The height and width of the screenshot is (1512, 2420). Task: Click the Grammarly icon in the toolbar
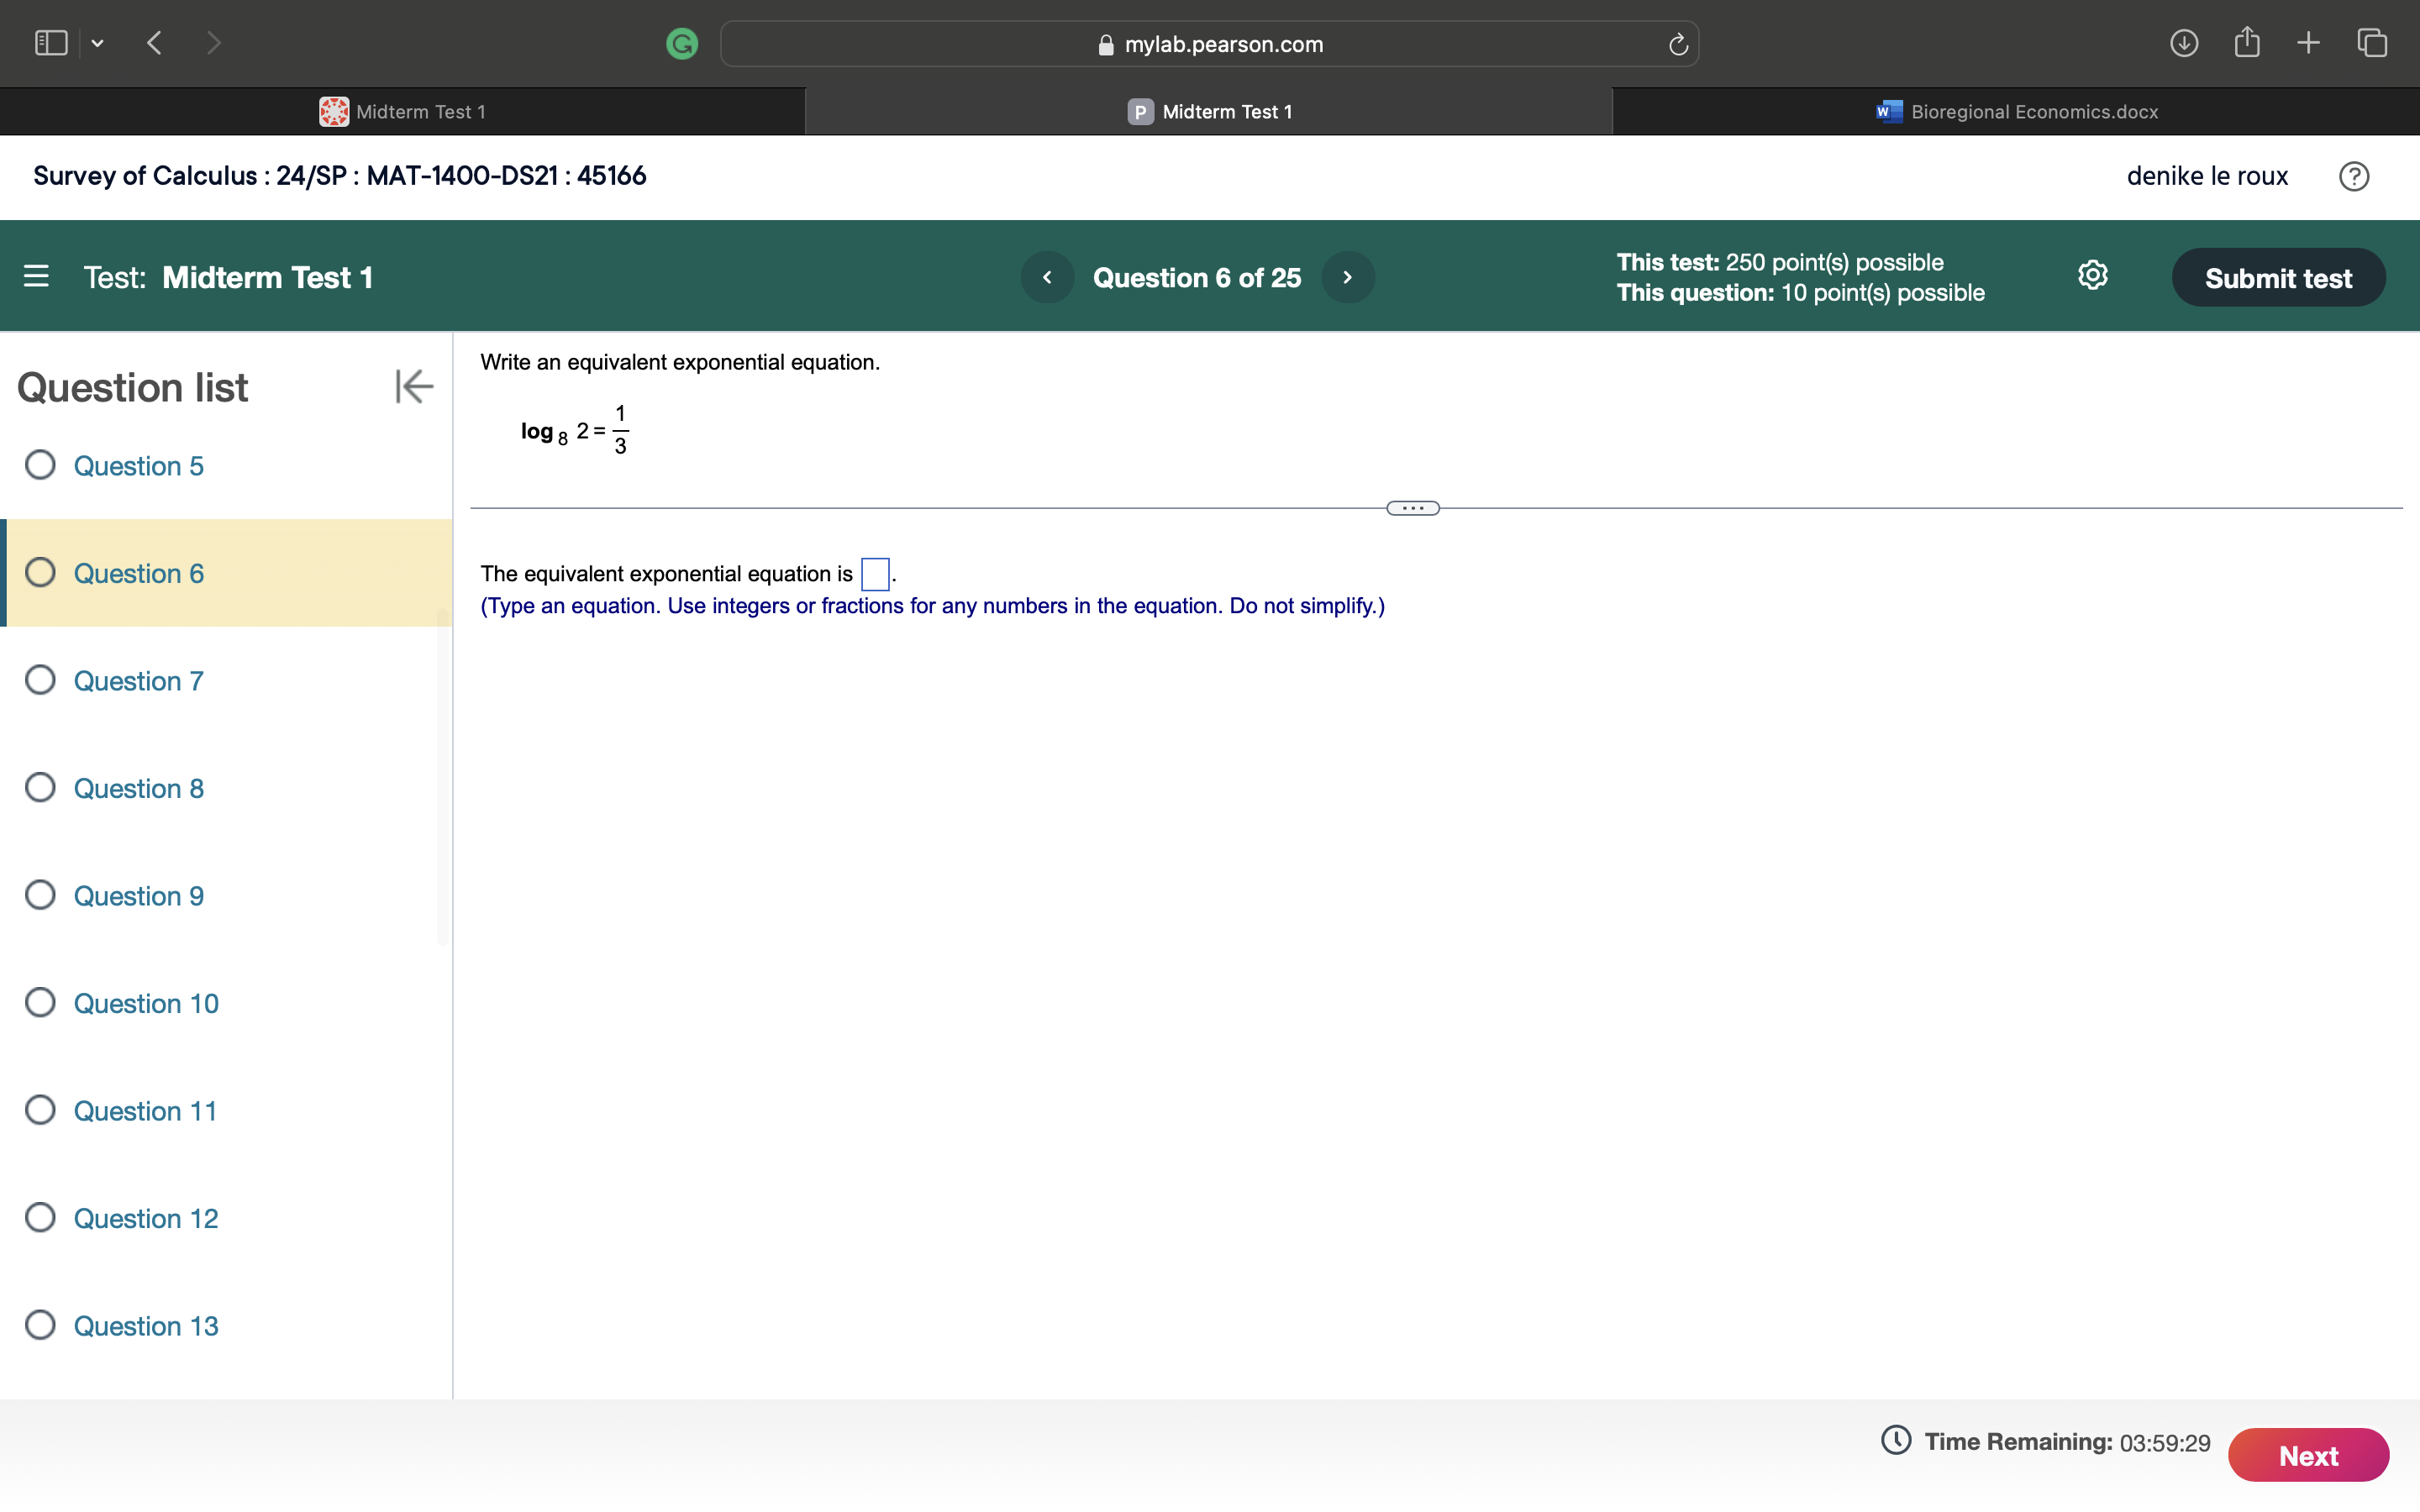683,43
